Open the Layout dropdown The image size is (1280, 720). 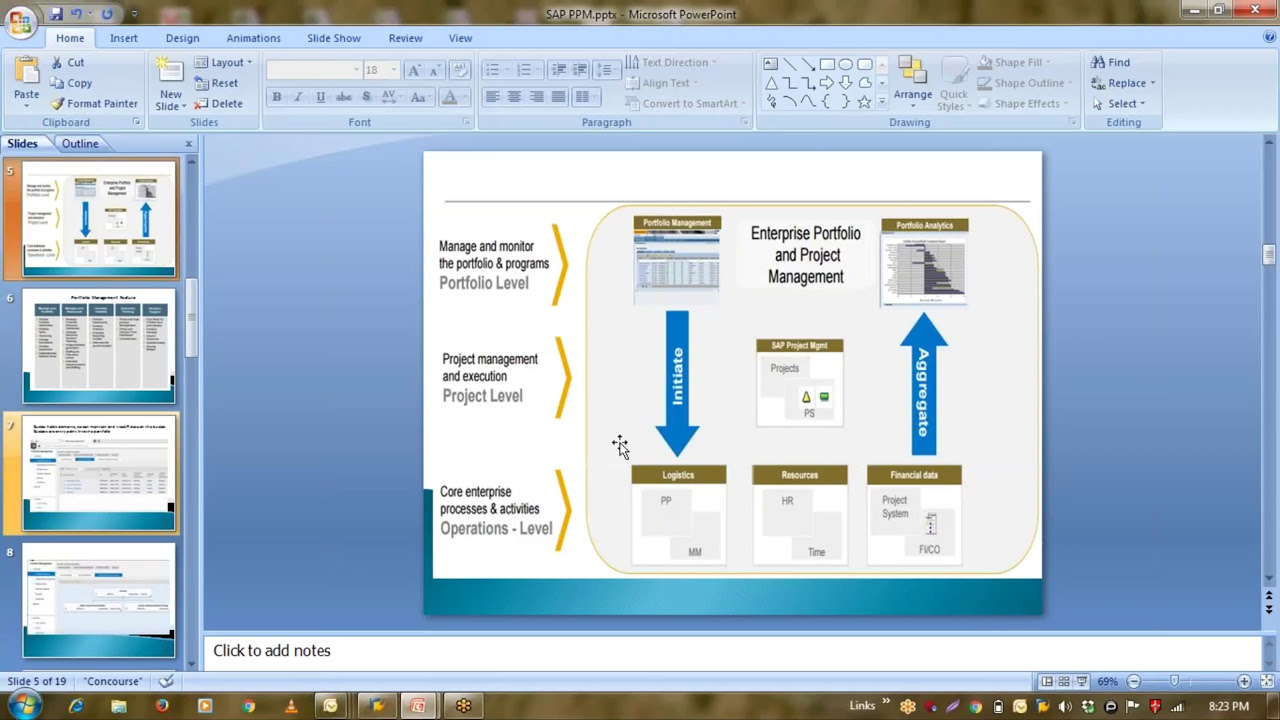pos(224,62)
